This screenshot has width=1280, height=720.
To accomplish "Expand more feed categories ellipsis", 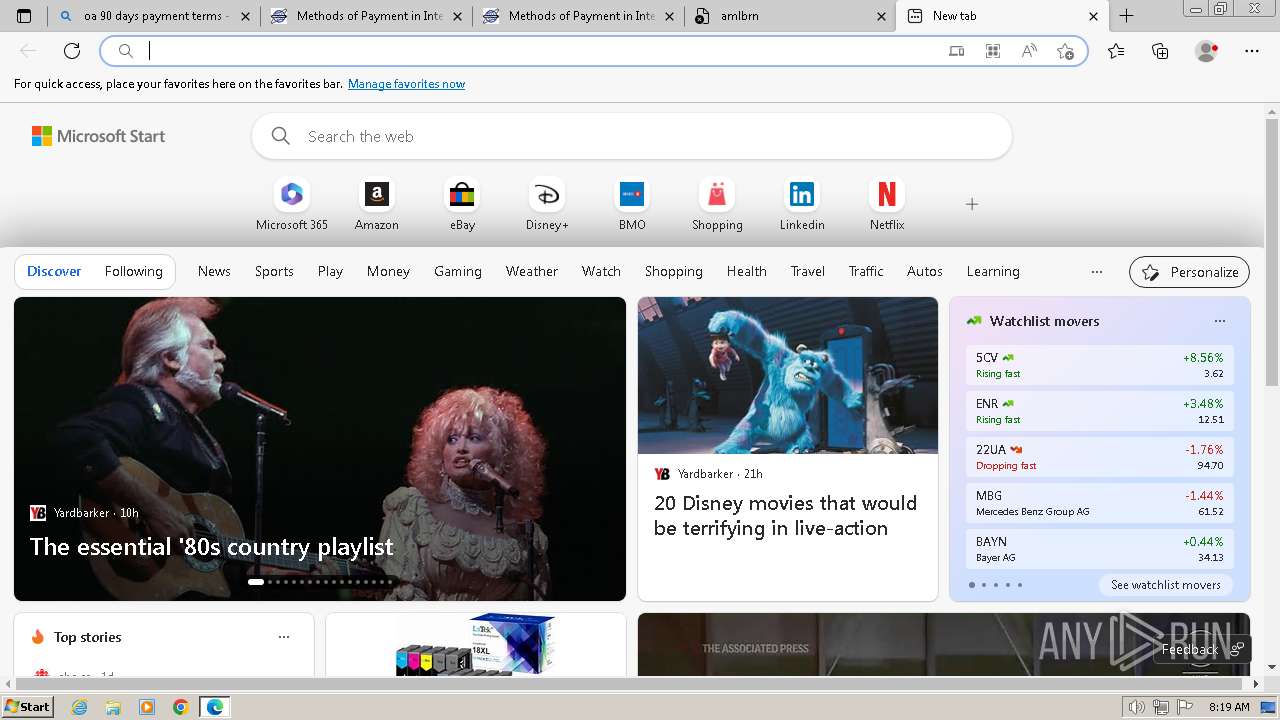I will coord(1097,271).
